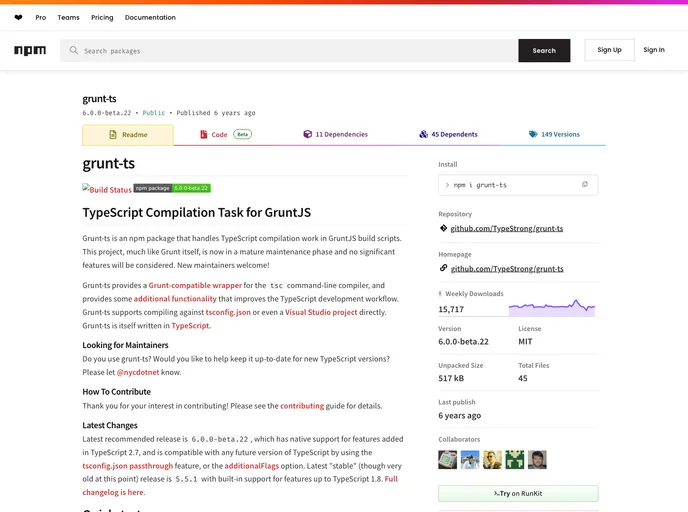Click the Looking for Maintainers heading
688x512 pixels.
pos(125,345)
